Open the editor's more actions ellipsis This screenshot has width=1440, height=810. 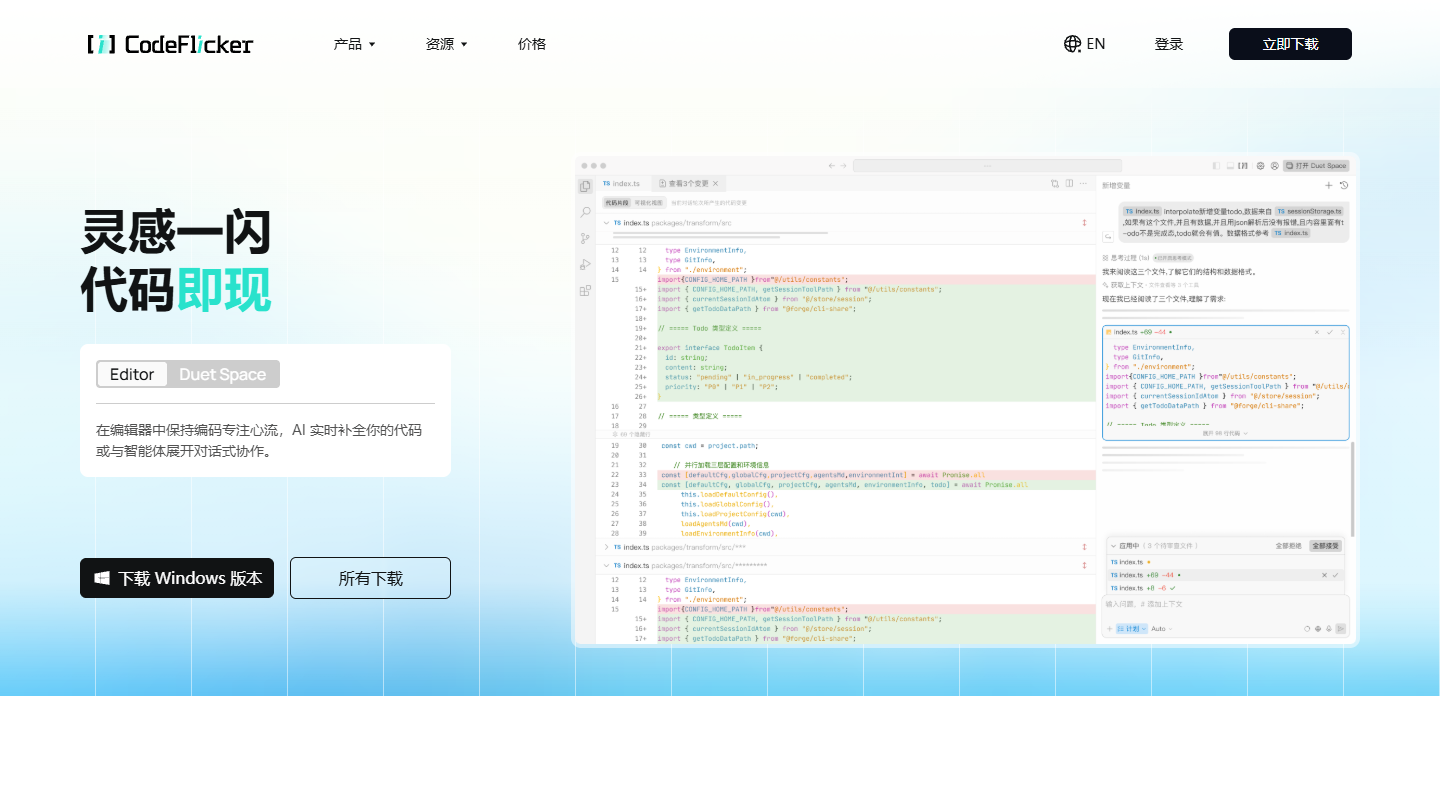(1083, 184)
